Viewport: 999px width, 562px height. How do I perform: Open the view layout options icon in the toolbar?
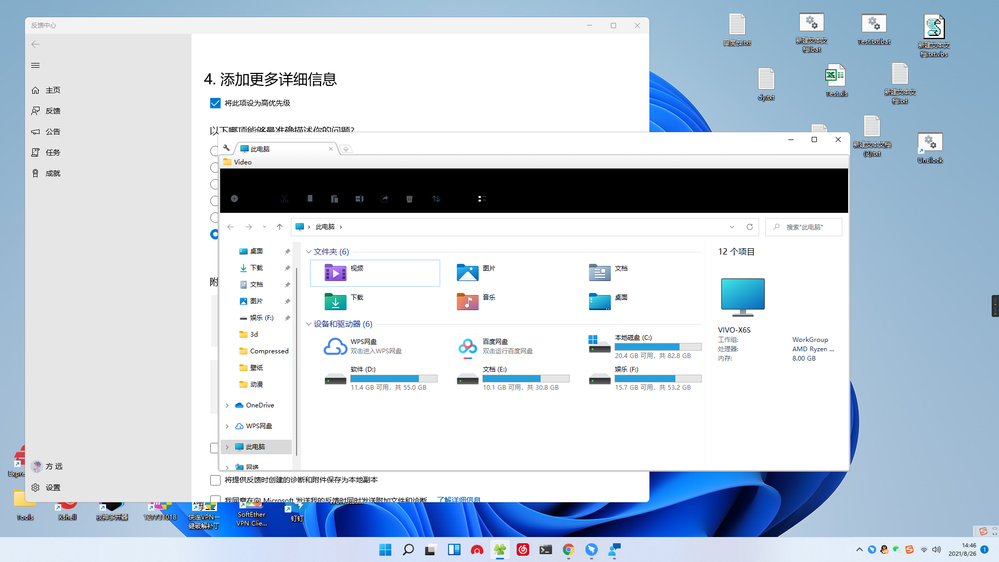482,199
